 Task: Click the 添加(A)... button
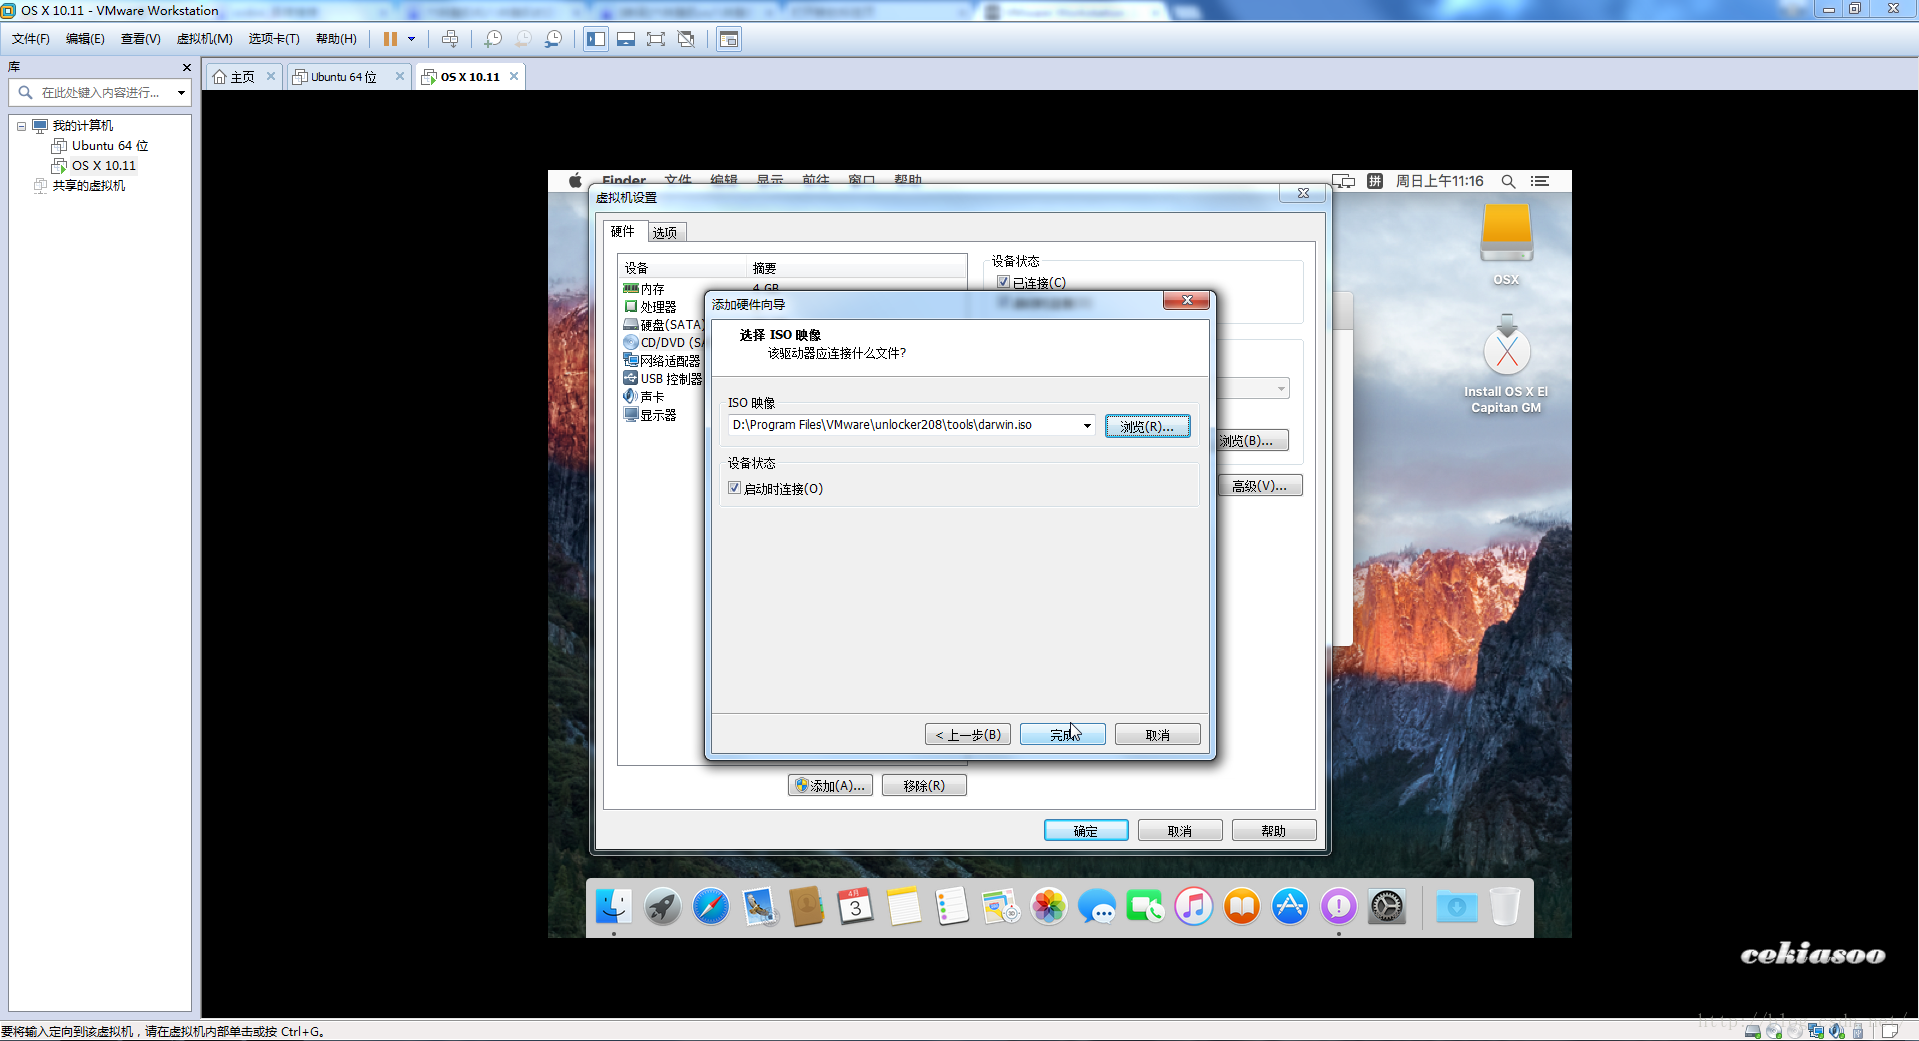[830, 786]
